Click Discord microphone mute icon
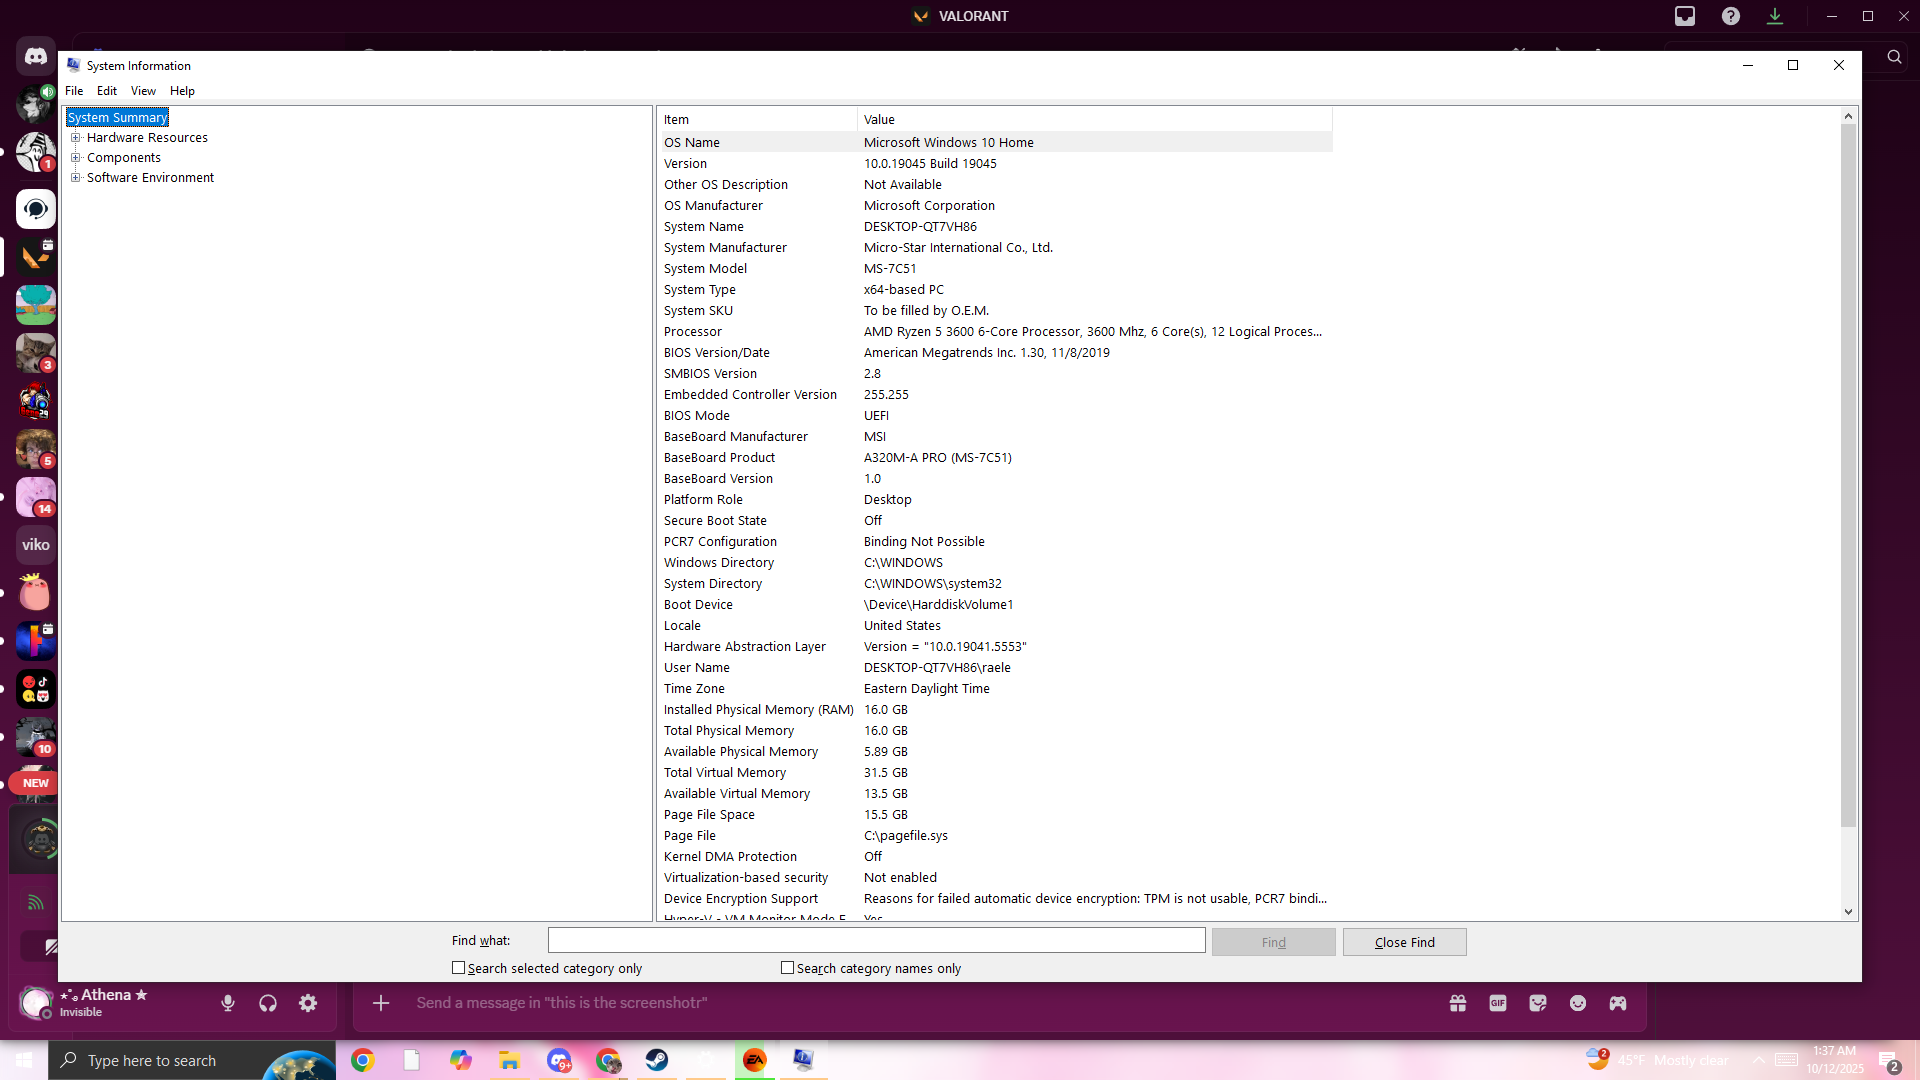1920x1080 pixels. pos(228,1003)
